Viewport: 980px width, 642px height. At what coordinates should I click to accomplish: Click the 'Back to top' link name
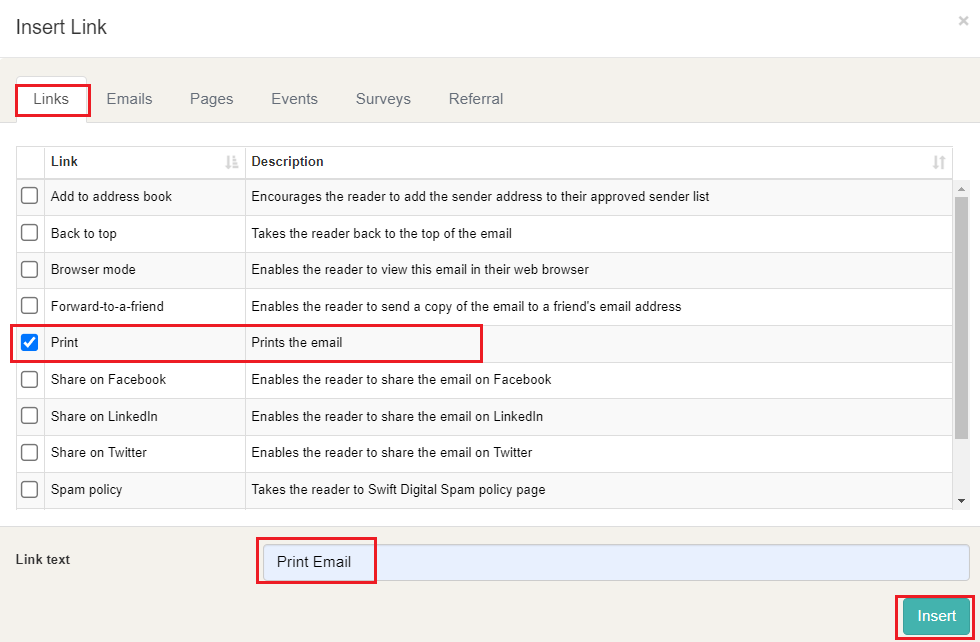pos(84,233)
